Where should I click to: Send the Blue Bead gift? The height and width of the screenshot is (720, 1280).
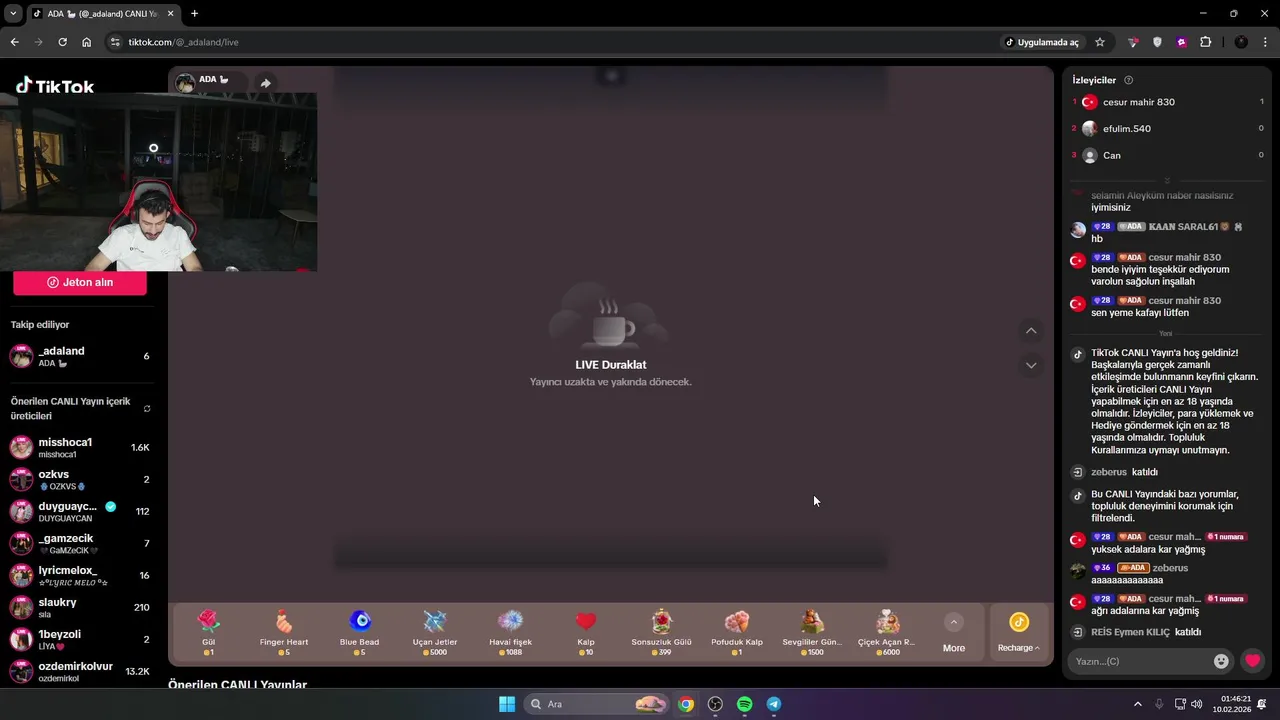tap(360, 632)
